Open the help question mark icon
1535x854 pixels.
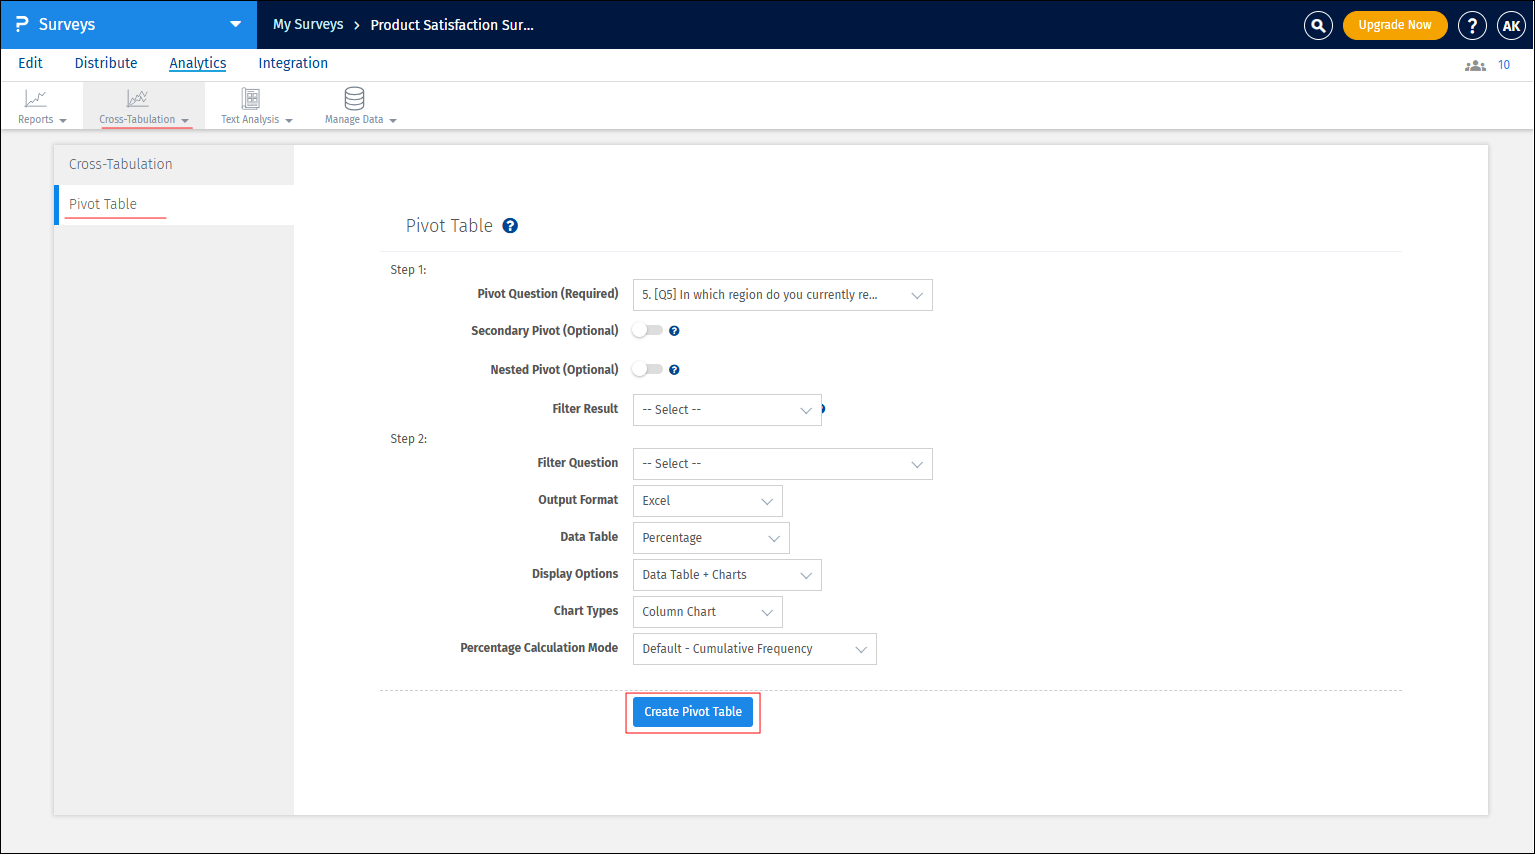[1472, 25]
